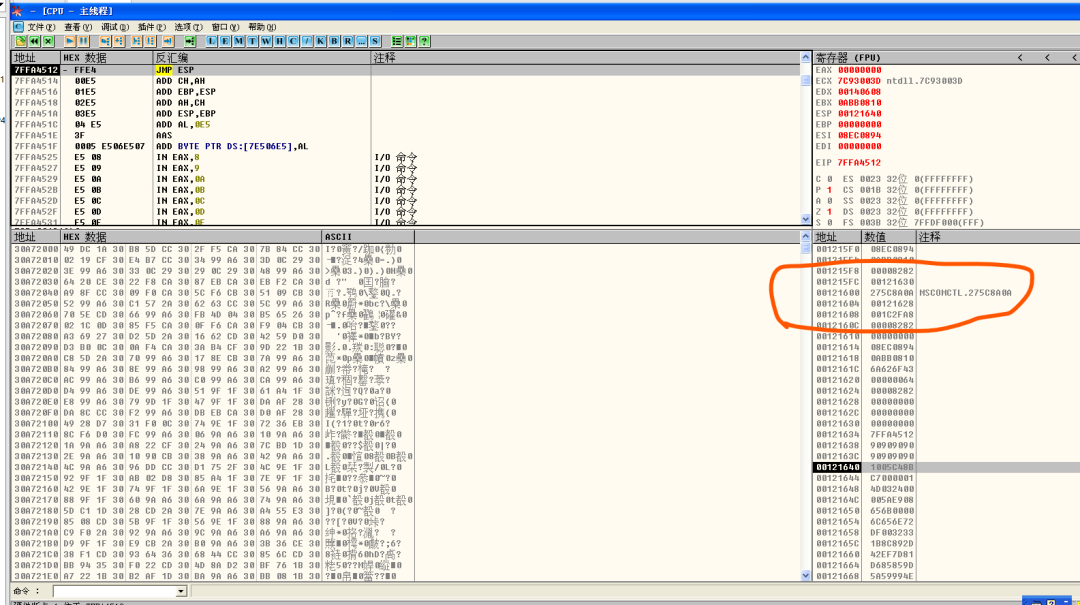This screenshot has width=1080, height=605.
Task: Click the disassembly 注释 column header
Action: [585, 58]
